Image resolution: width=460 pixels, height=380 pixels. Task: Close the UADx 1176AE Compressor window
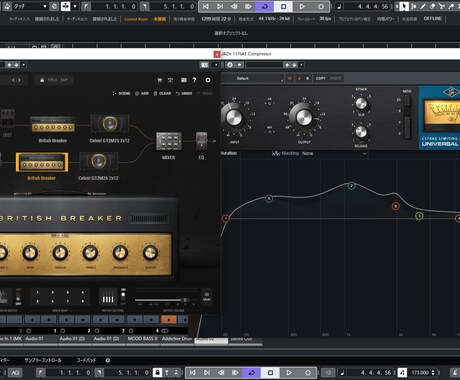tap(217, 54)
